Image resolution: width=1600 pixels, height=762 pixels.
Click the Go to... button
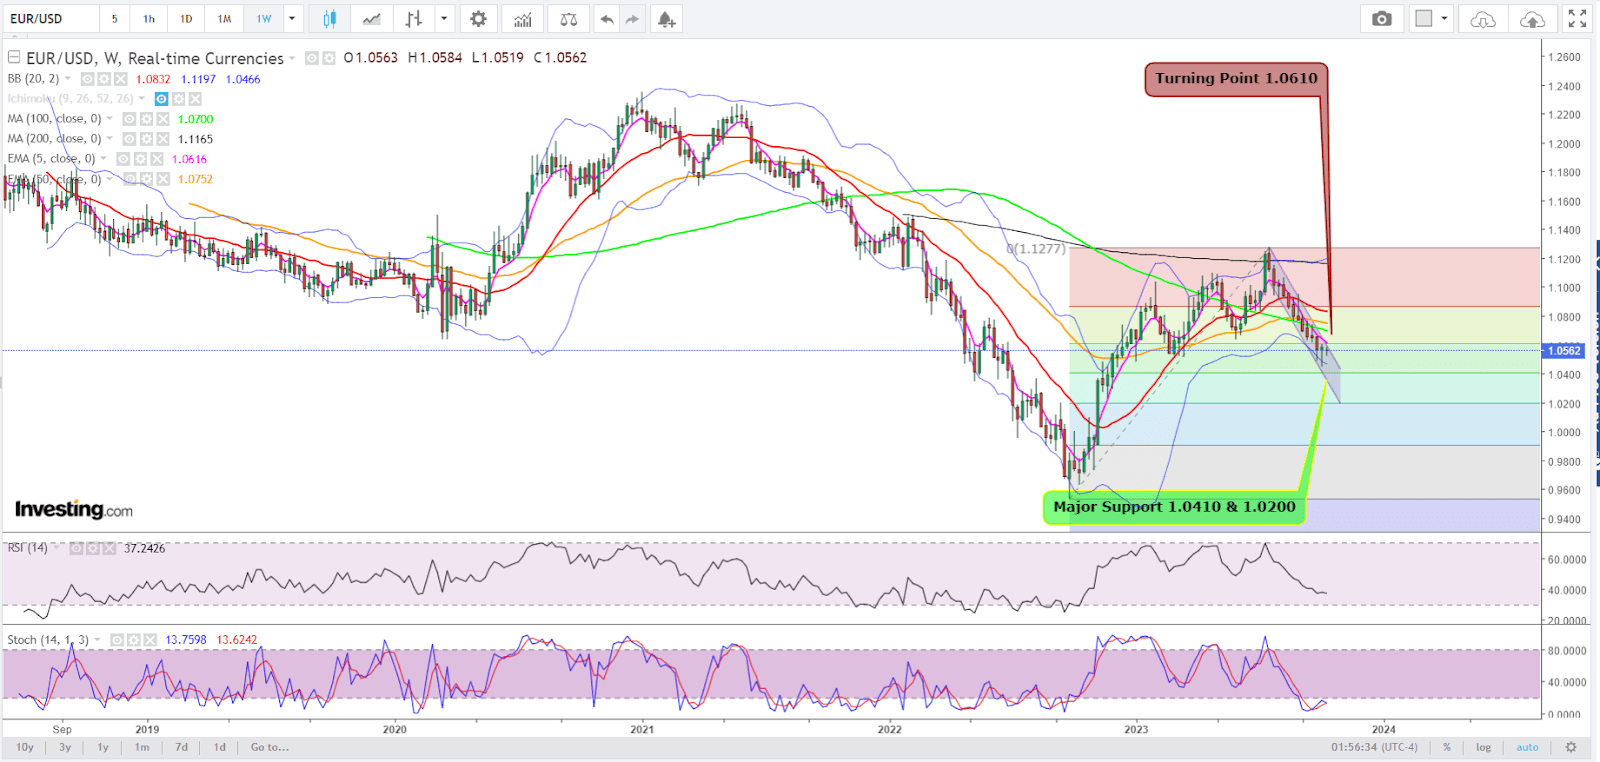[x=270, y=747]
